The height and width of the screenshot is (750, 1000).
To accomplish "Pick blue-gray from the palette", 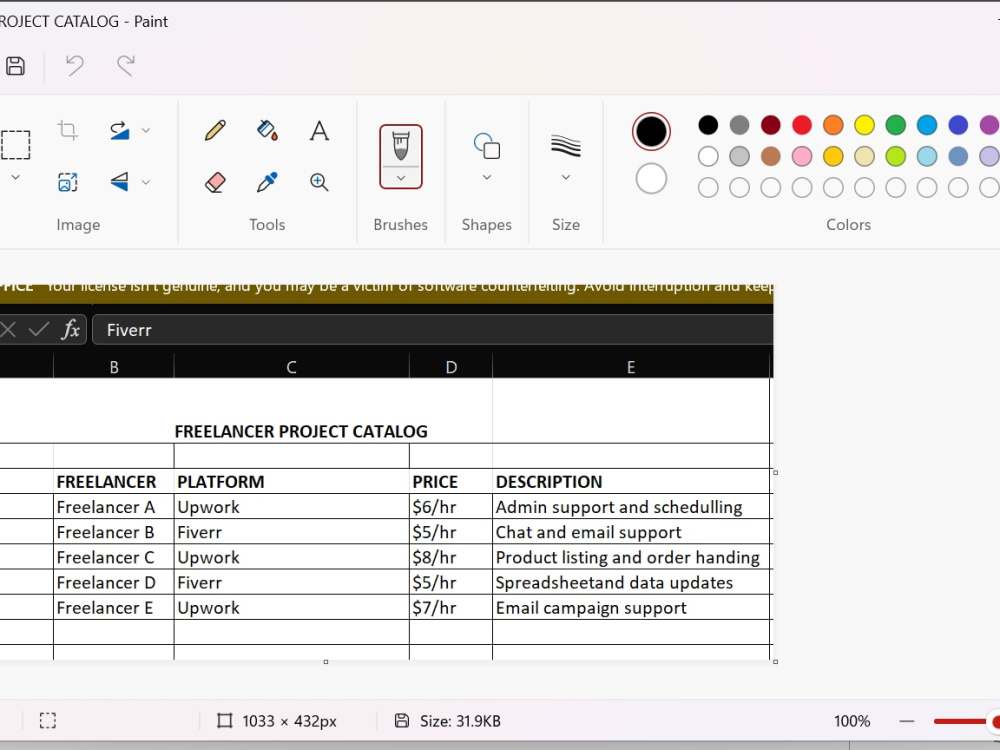I will tap(958, 156).
